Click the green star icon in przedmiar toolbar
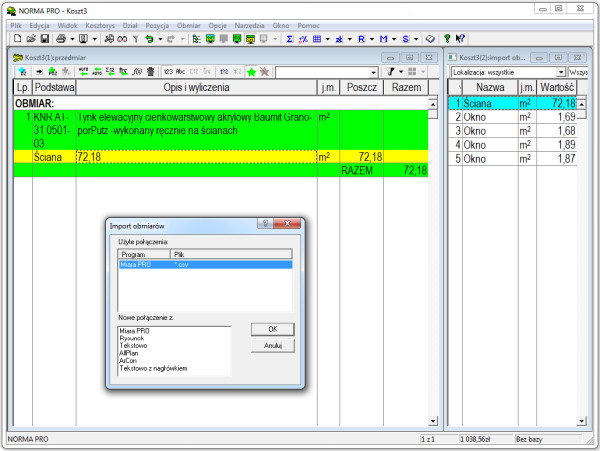Viewport: 600px width, 451px height. [251, 72]
